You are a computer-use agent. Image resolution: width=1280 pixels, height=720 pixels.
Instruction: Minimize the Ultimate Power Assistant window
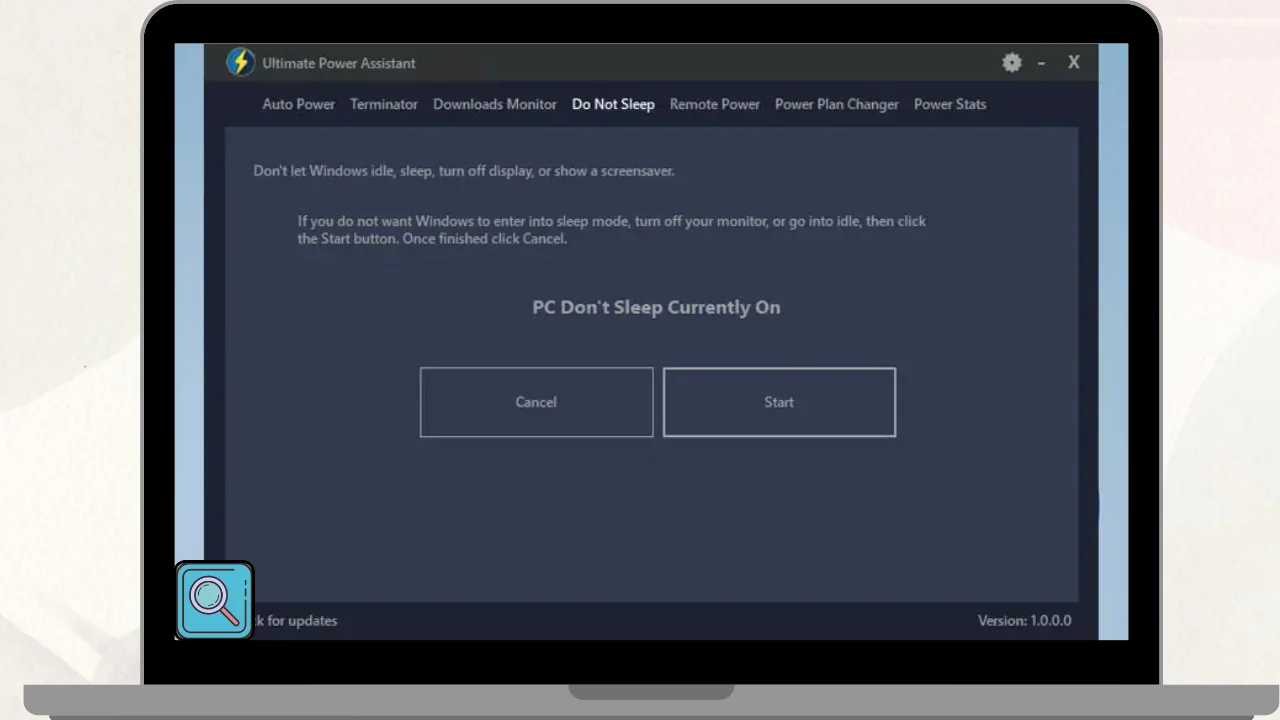(x=1041, y=63)
